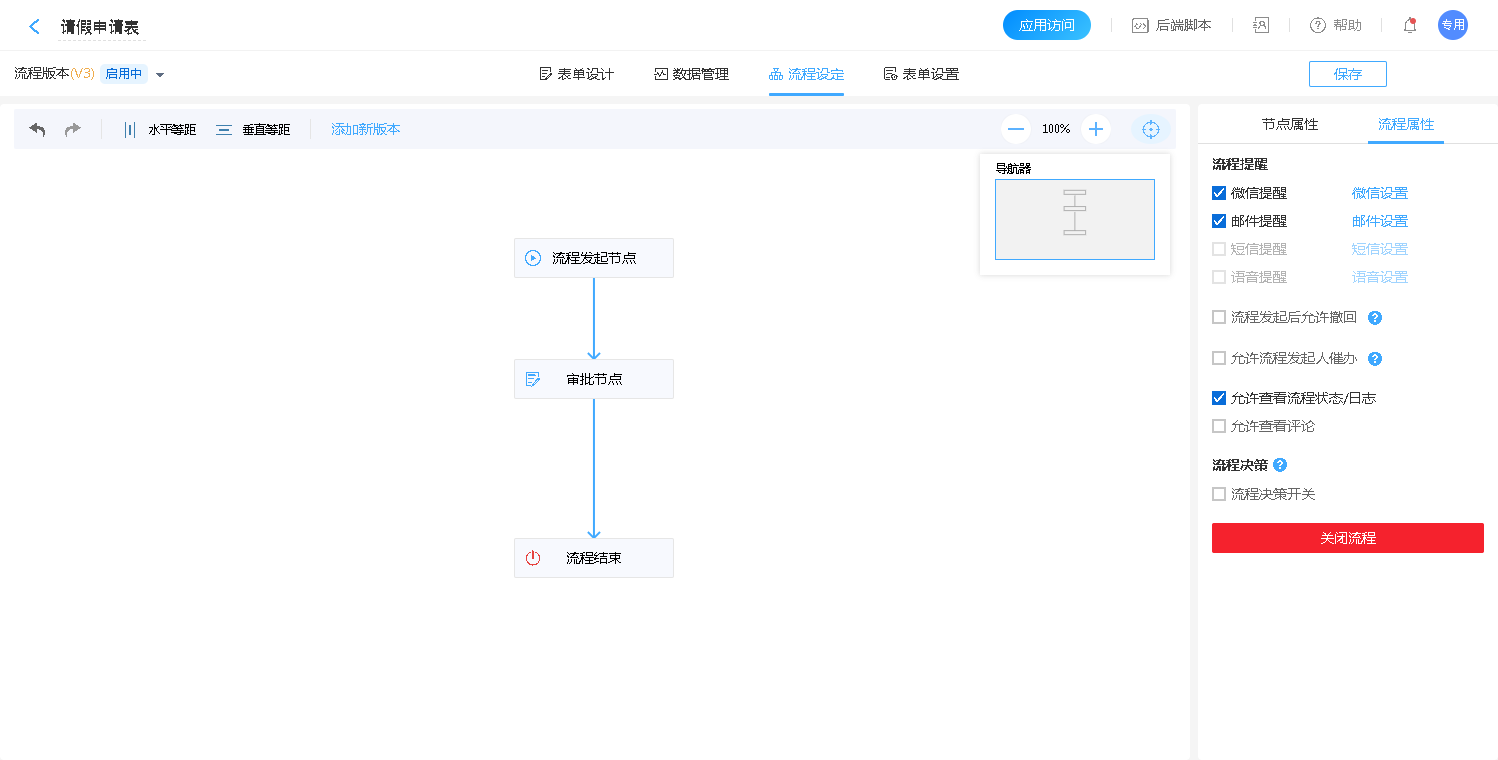The width and height of the screenshot is (1498, 760).
Task: Apply 水平等距 horizontal spacing
Action: [x=159, y=130]
